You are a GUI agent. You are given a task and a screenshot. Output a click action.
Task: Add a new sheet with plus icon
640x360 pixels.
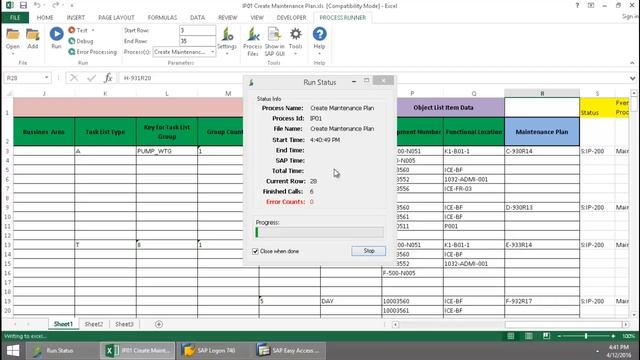(159, 324)
